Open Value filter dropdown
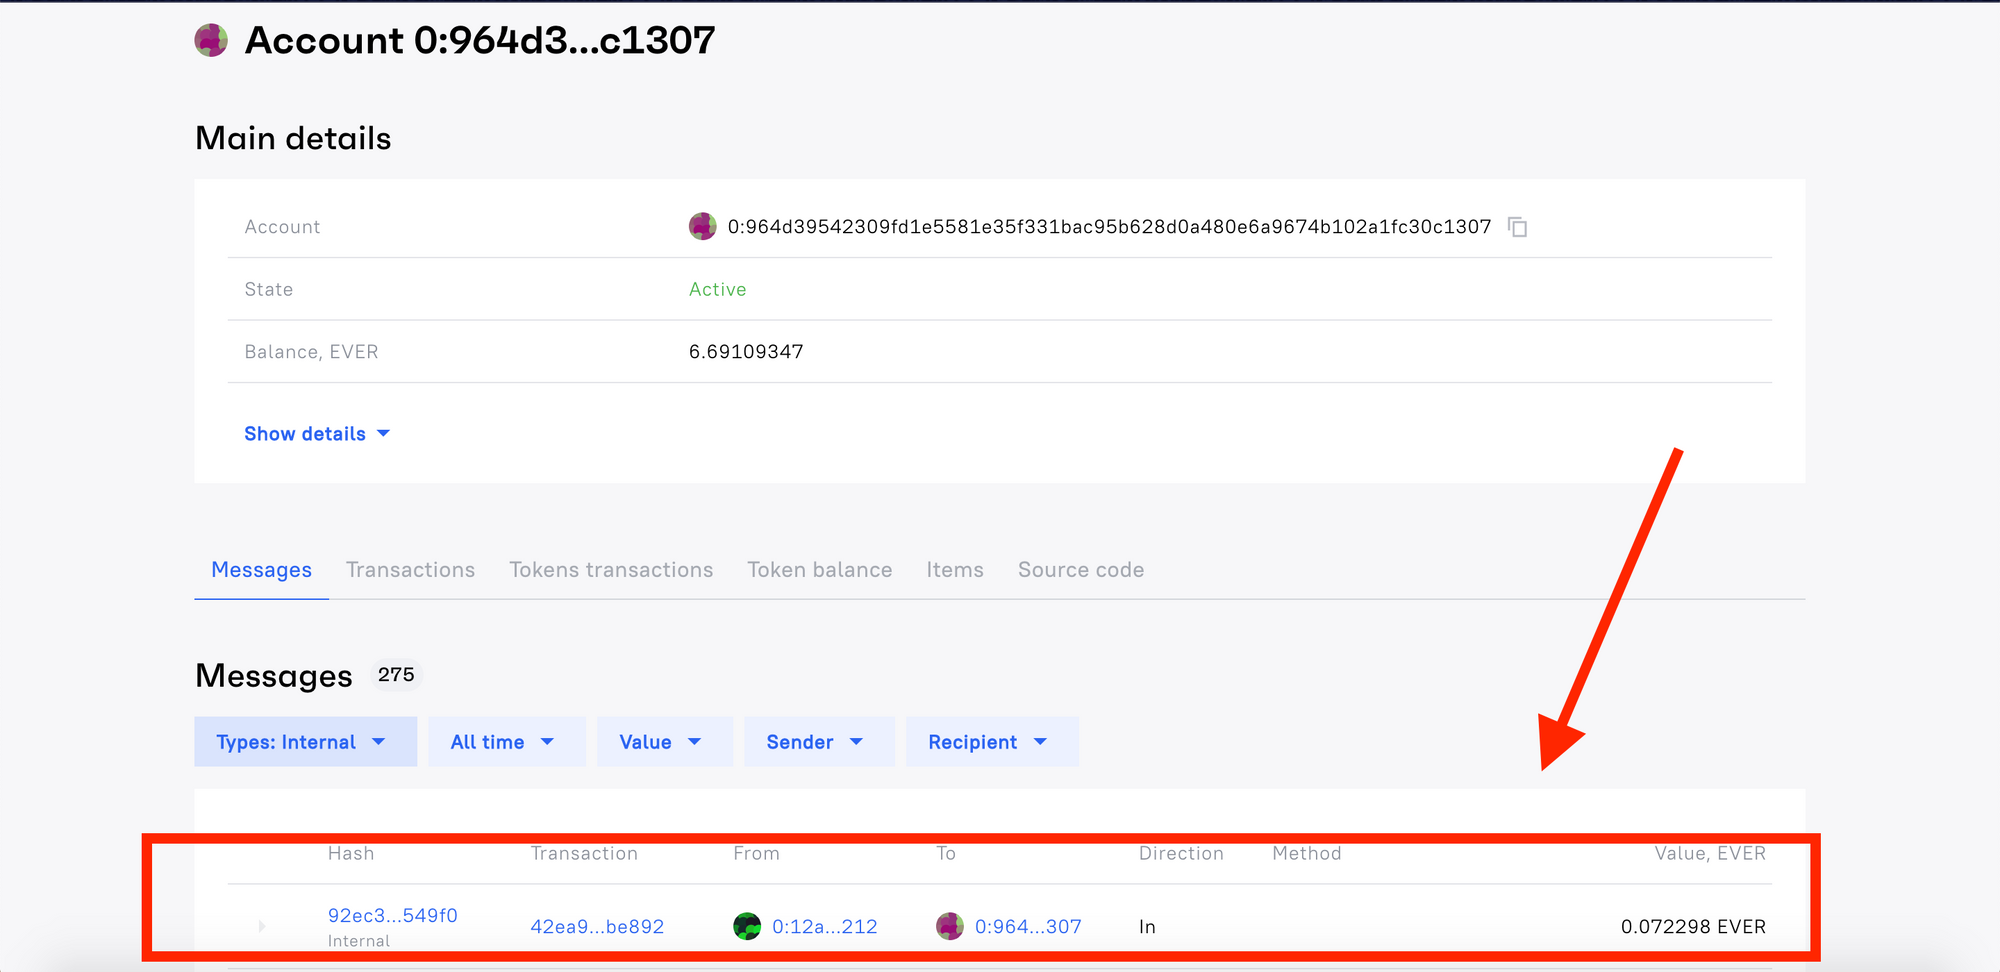2000x972 pixels. click(665, 742)
